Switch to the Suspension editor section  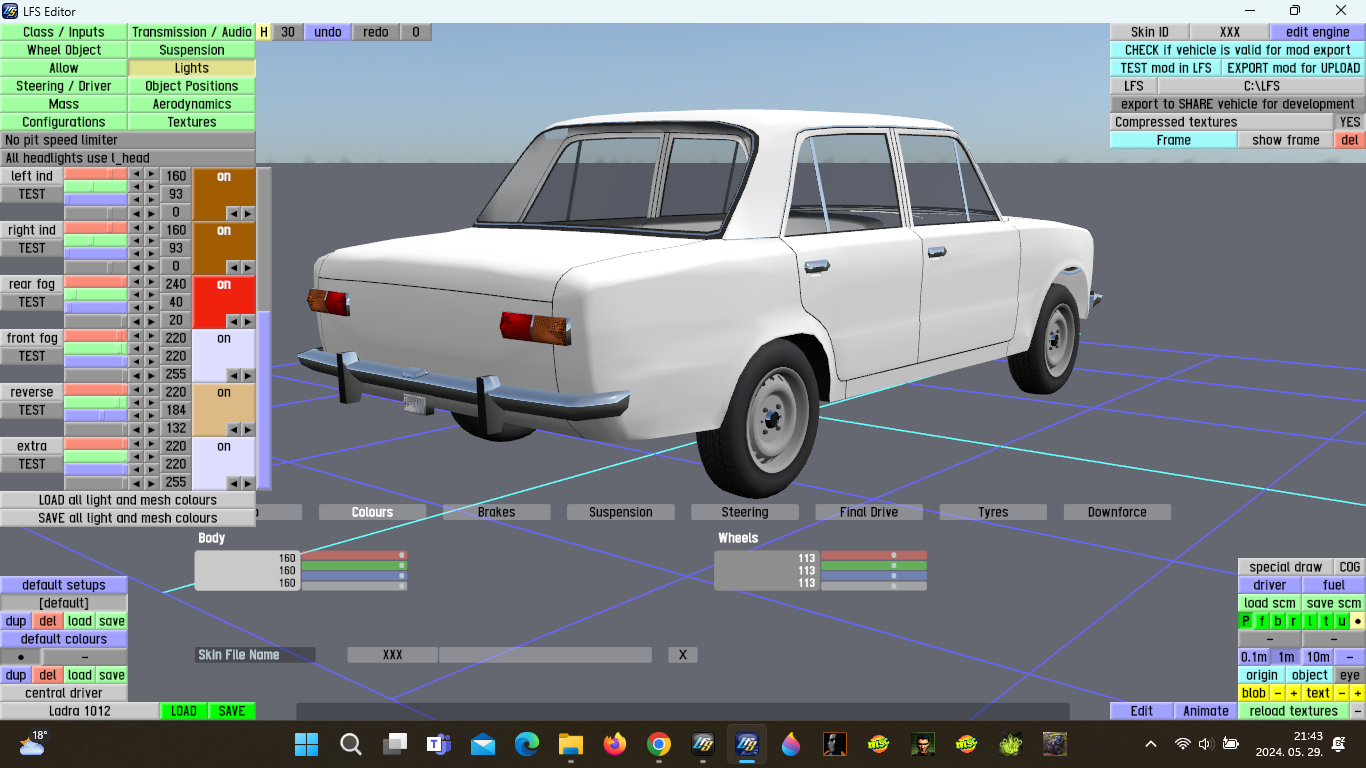pyautogui.click(x=192, y=50)
